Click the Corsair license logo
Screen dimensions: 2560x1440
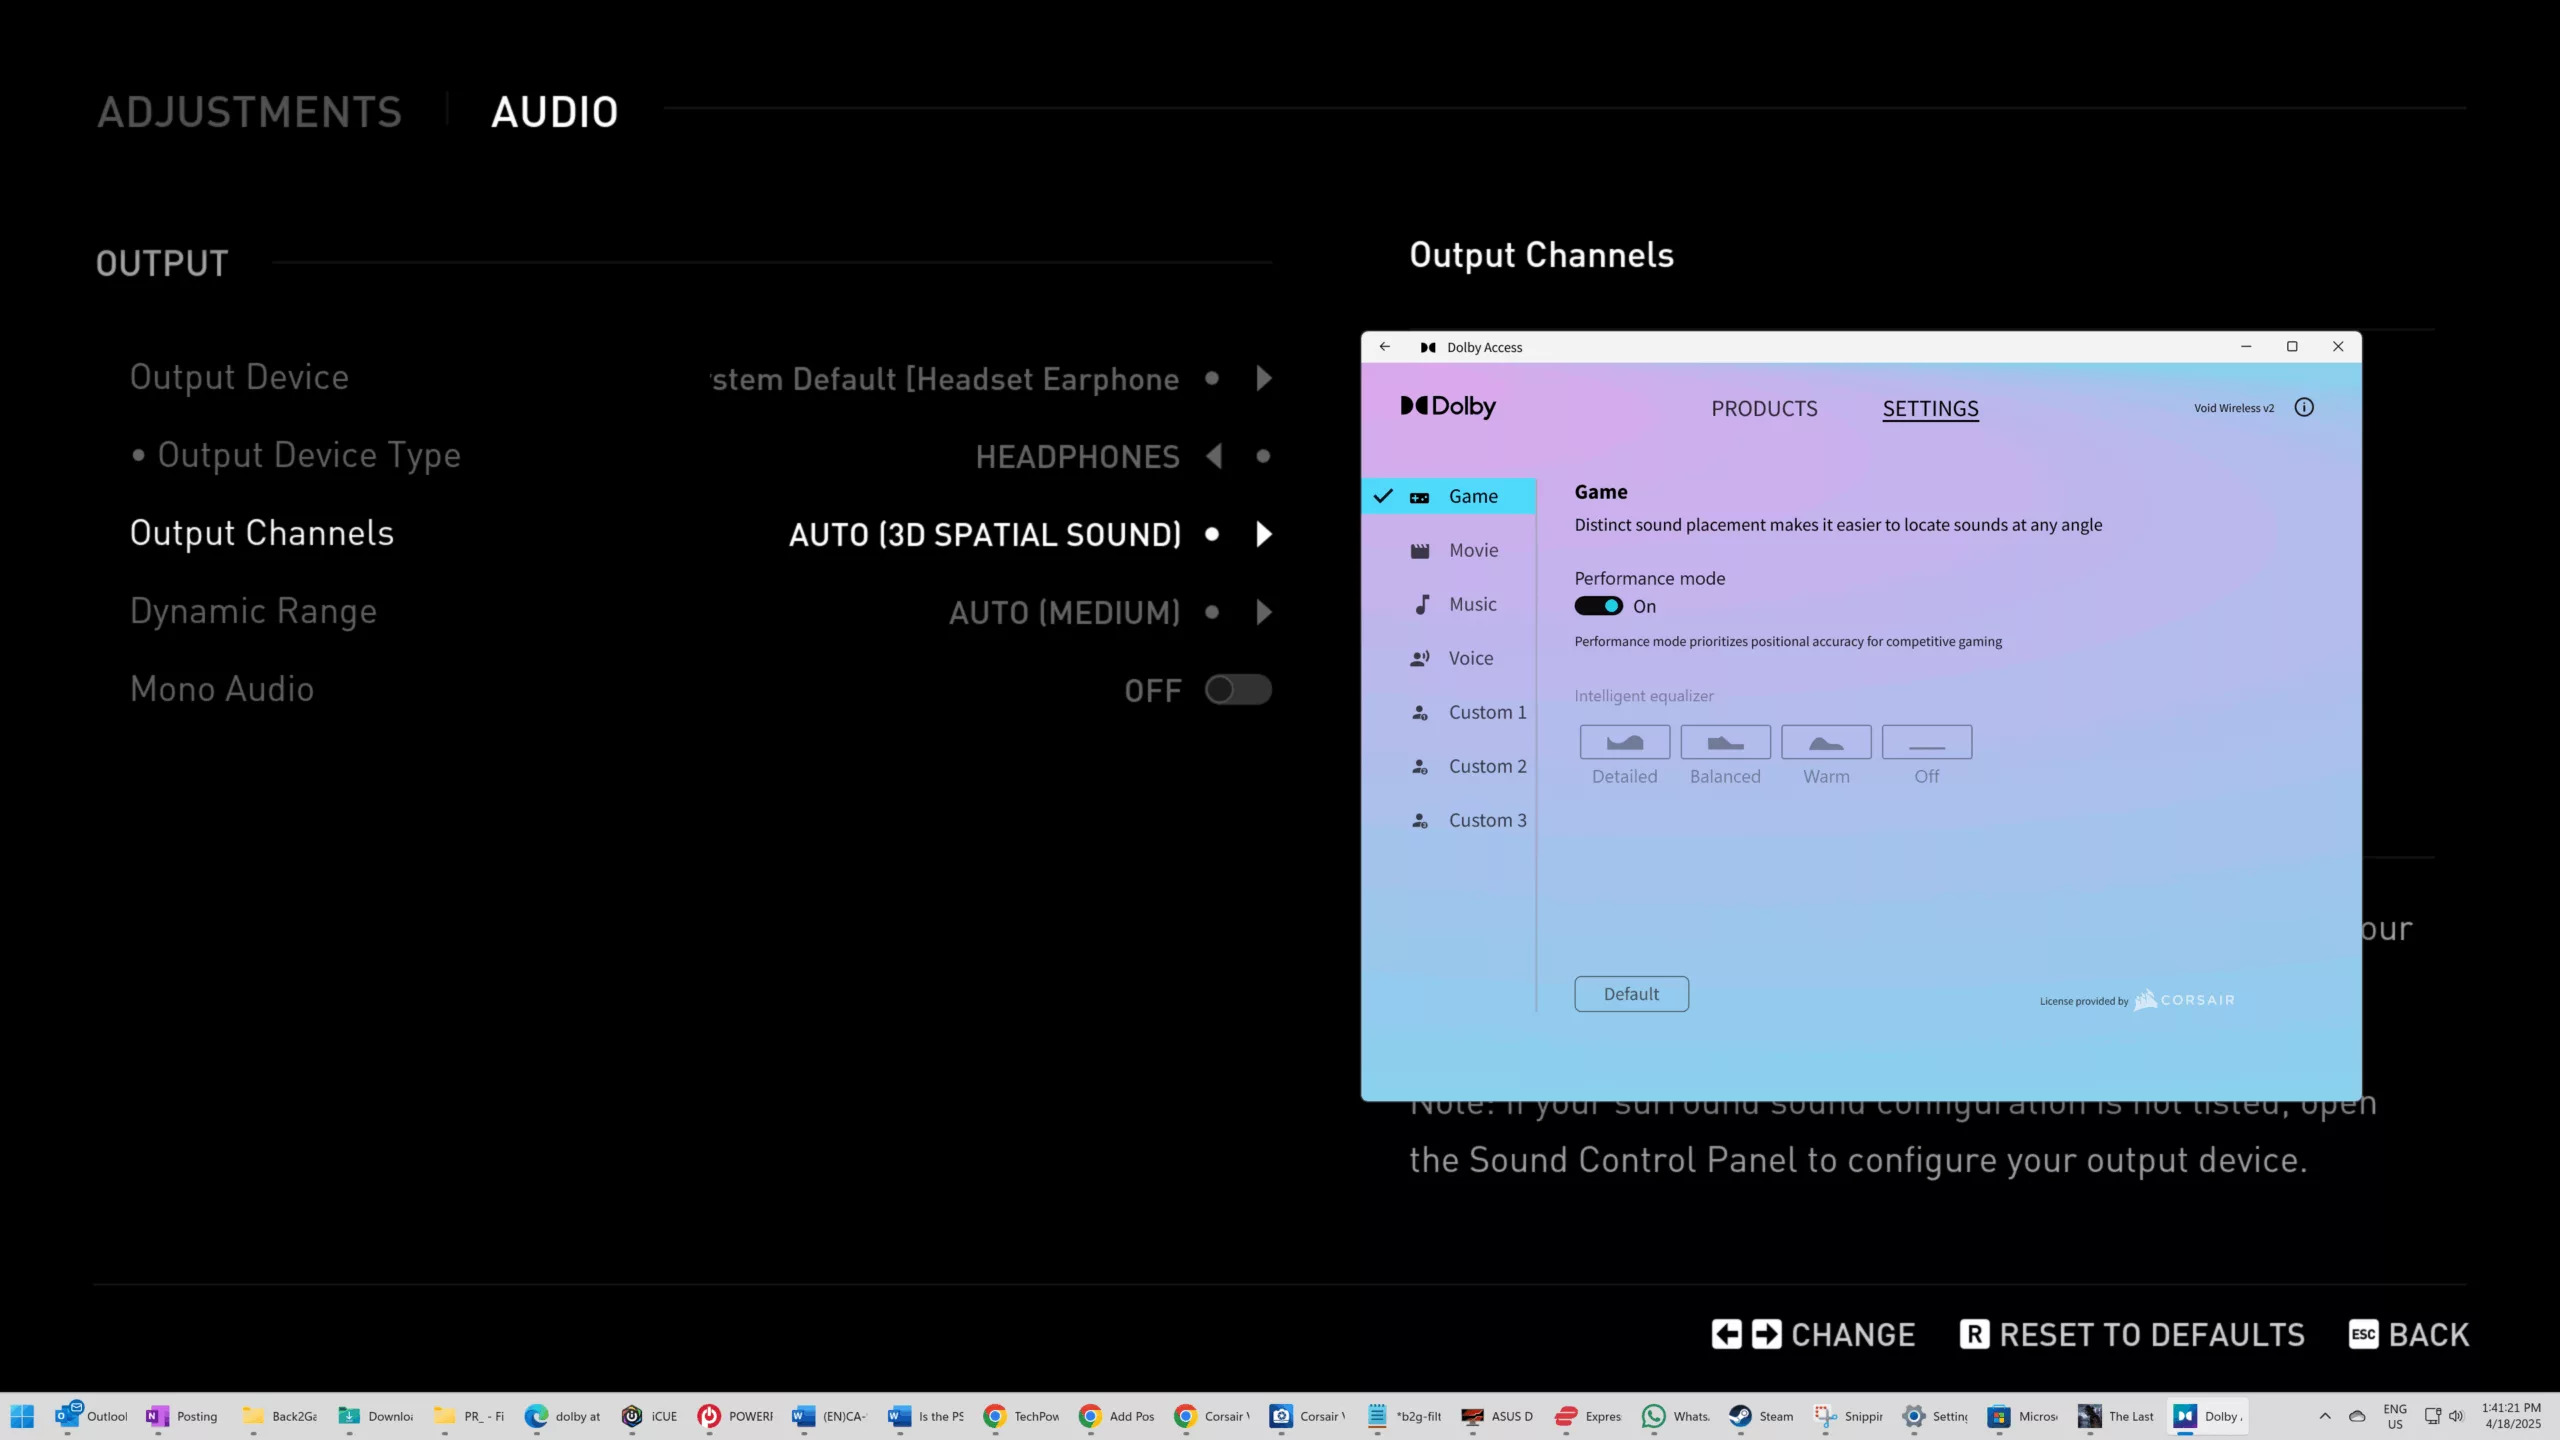(2184, 1000)
